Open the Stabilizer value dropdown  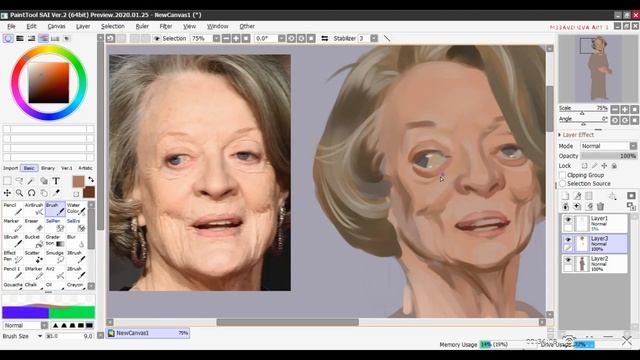click(374, 38)
